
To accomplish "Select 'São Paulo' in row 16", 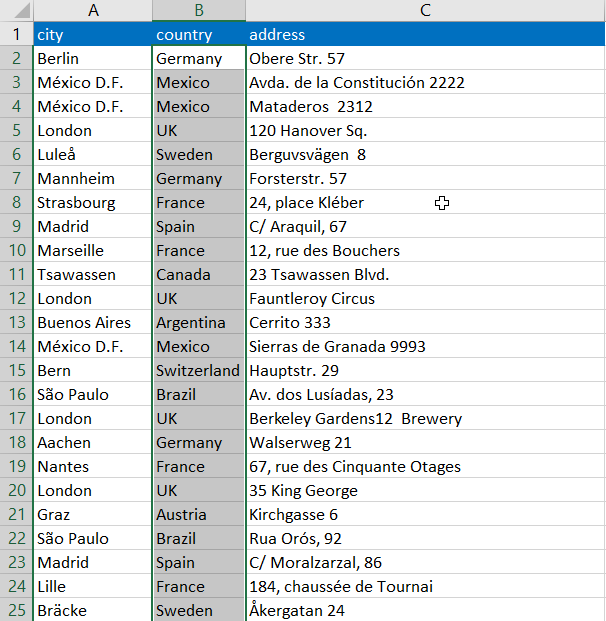I will tap(93, 394).
